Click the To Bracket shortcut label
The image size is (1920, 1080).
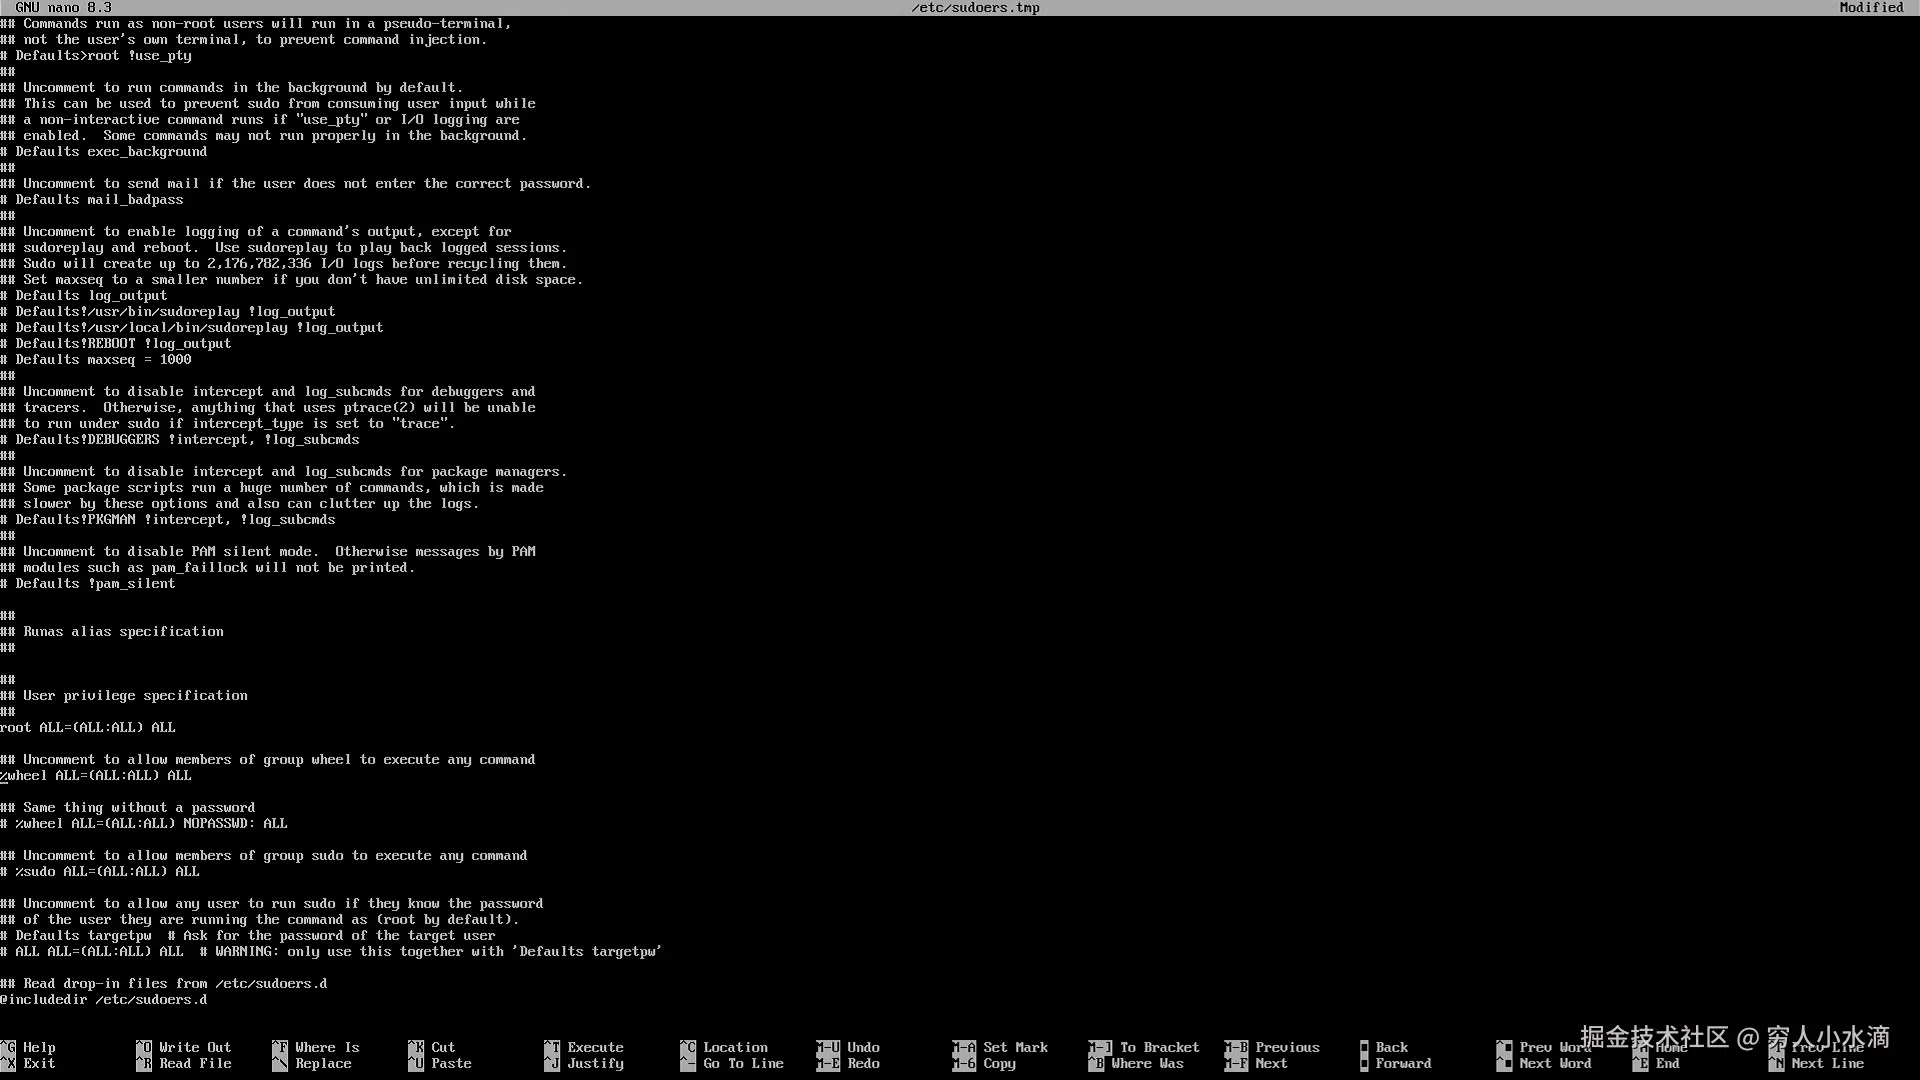point(1158,1047)
